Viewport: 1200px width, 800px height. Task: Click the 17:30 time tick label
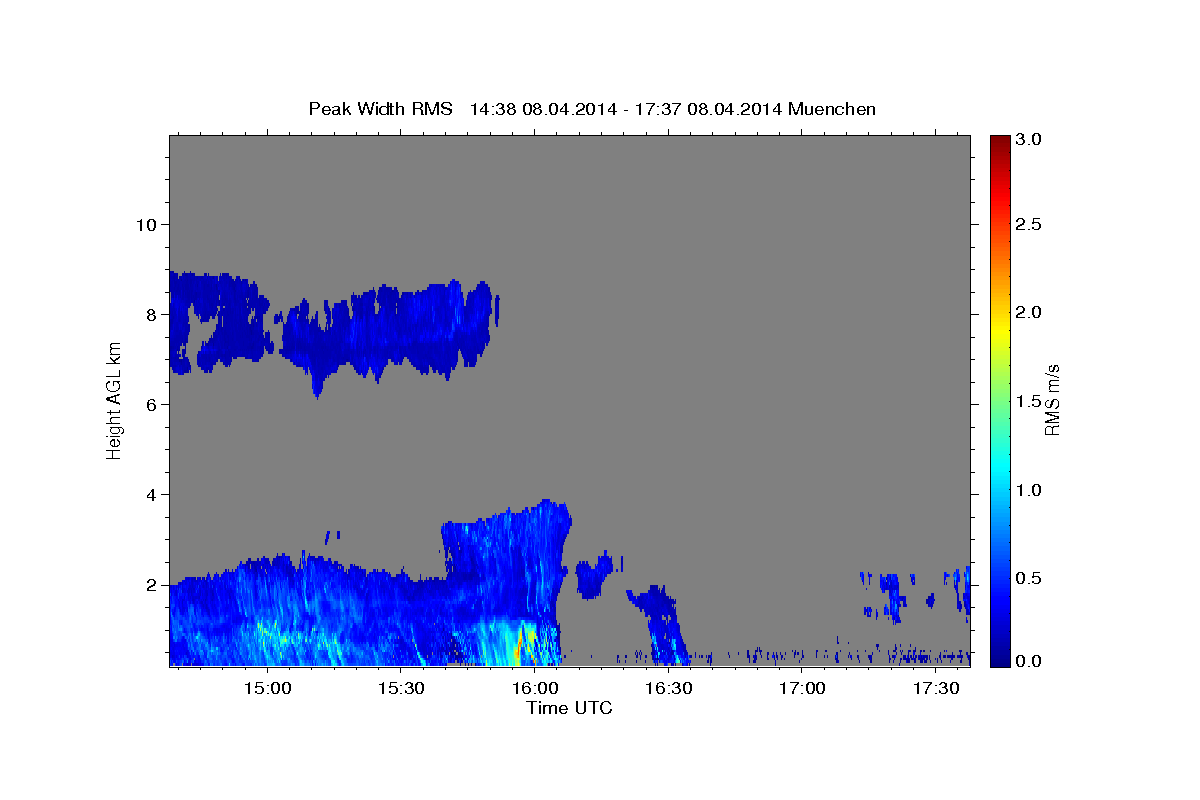[x=936, y=688]
